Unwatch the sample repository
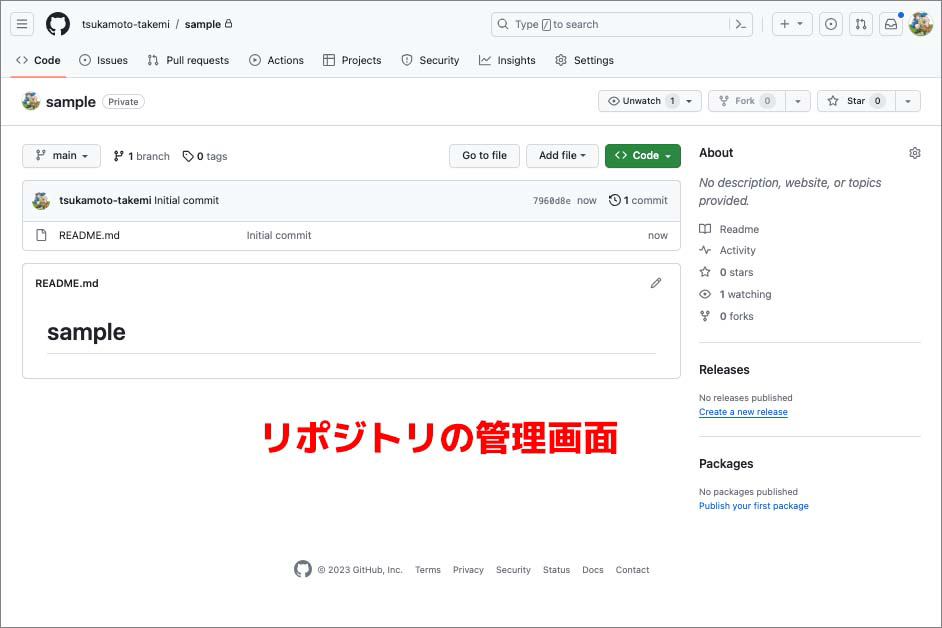 (x=641, y=101)
